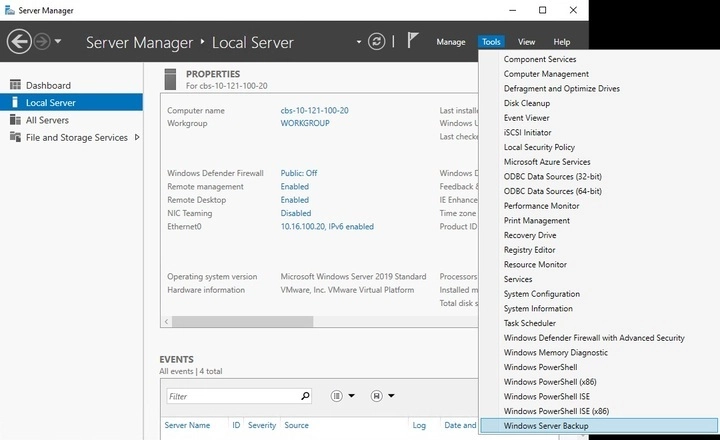
Task: Open dropdown arrow beside list options icon
Action: pos(351,395)
